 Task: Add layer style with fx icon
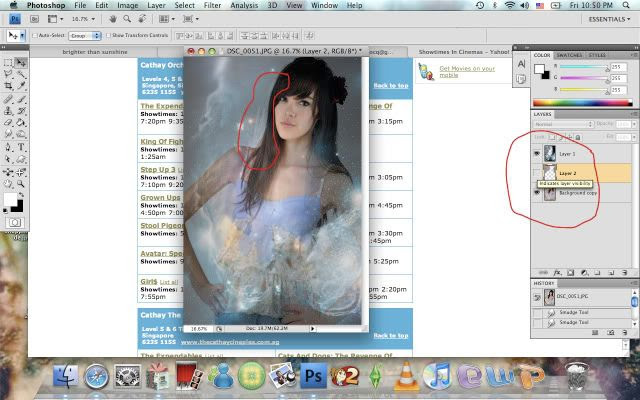pyautogui.click(x=557, y=273)
